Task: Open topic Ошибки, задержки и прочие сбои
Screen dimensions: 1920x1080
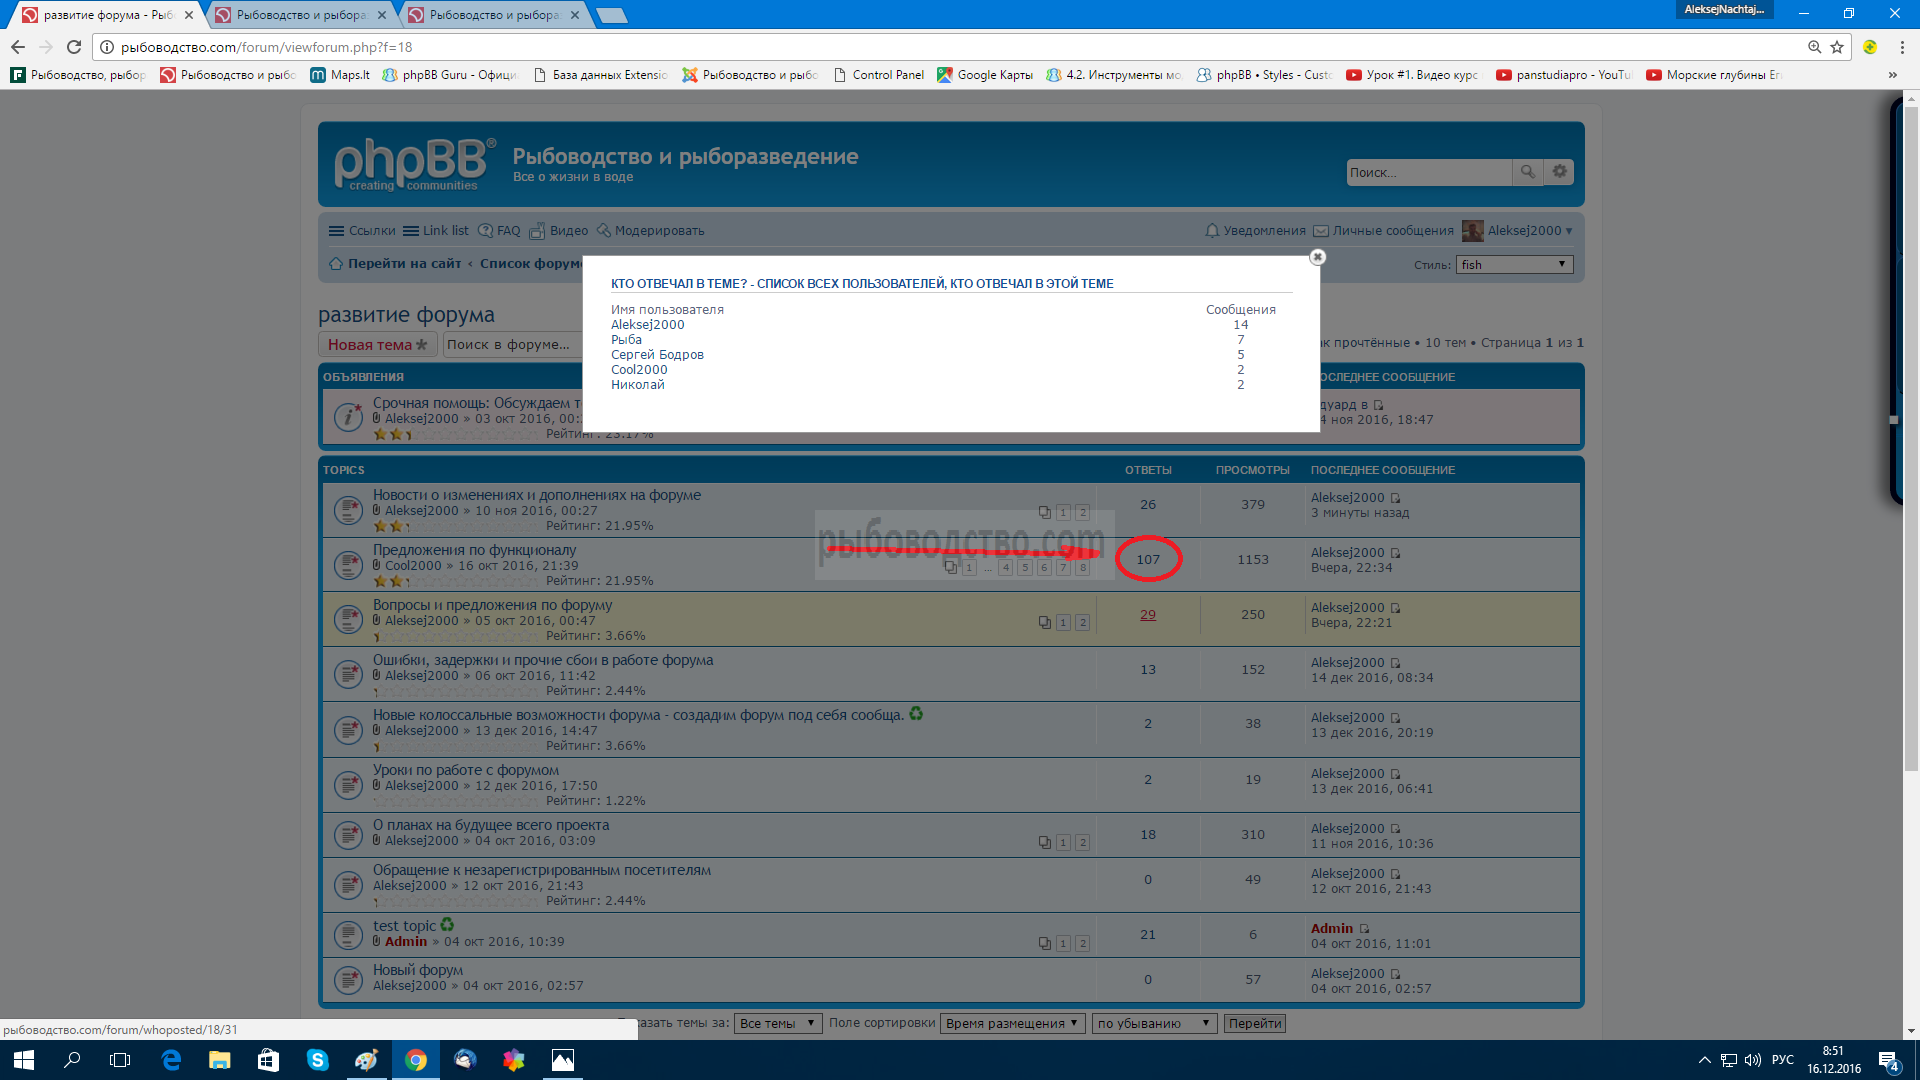Action: pos(543,660)
